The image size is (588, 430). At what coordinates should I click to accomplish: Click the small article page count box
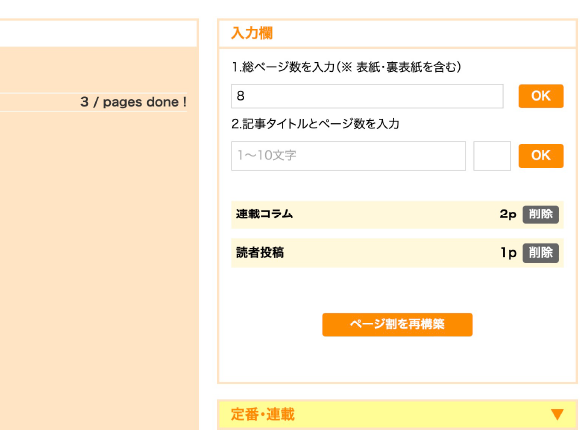coord(492,156)
